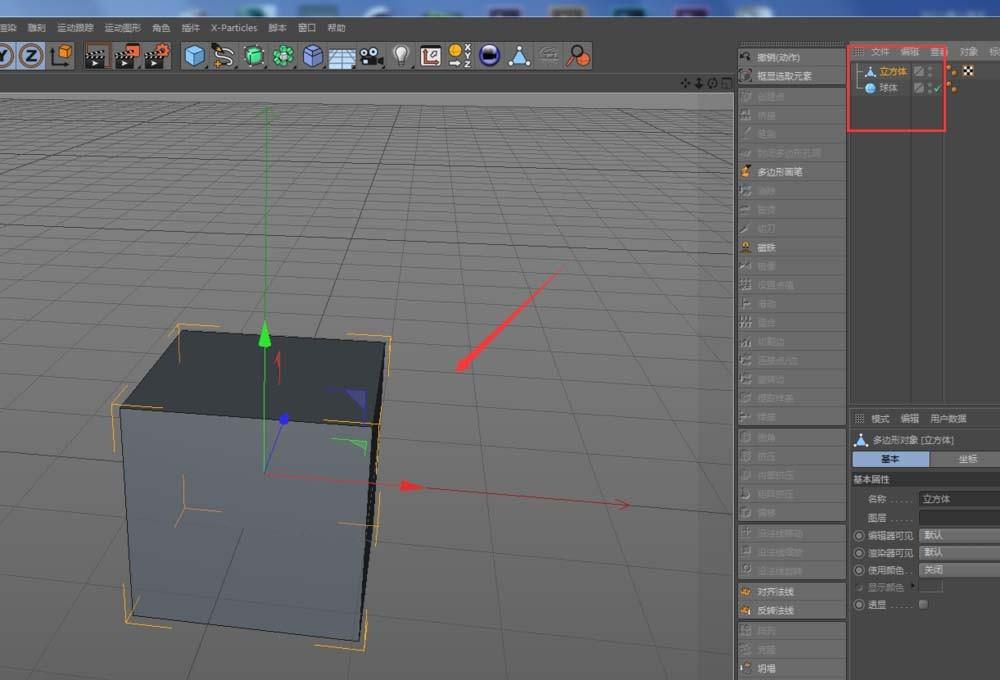Screen dimensions: 1000x680
Task: Select the Light object icon on toolbar
Action: (402, 57)
